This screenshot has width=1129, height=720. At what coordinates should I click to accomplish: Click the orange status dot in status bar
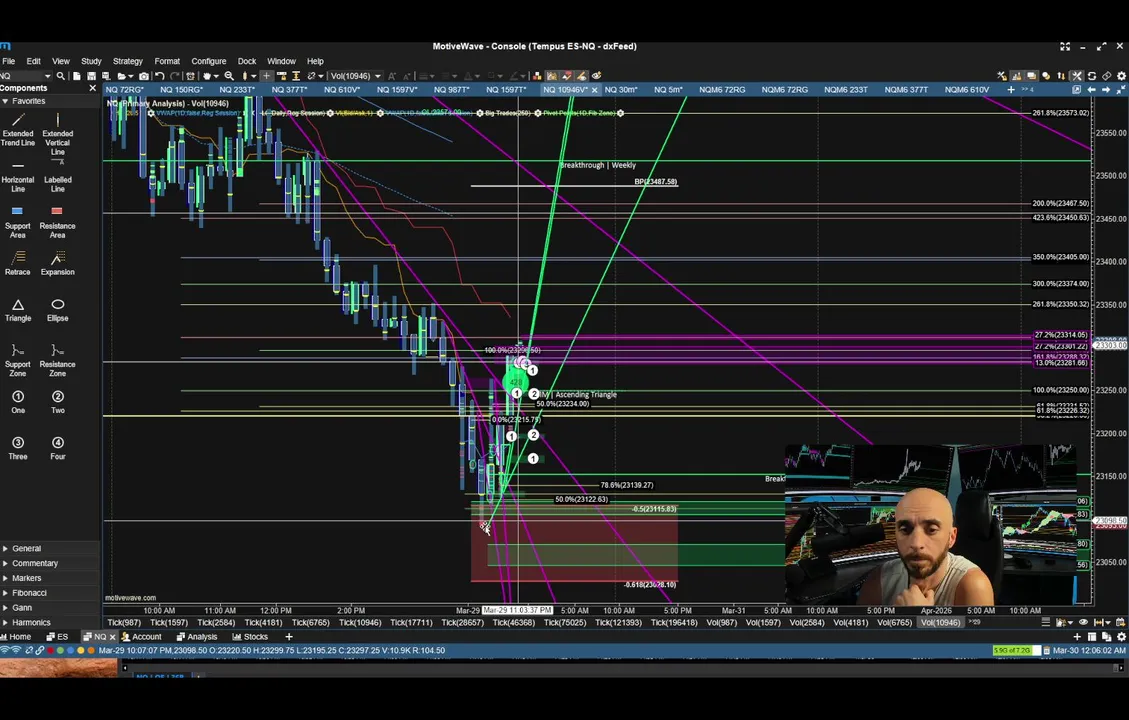click(91, 650)
